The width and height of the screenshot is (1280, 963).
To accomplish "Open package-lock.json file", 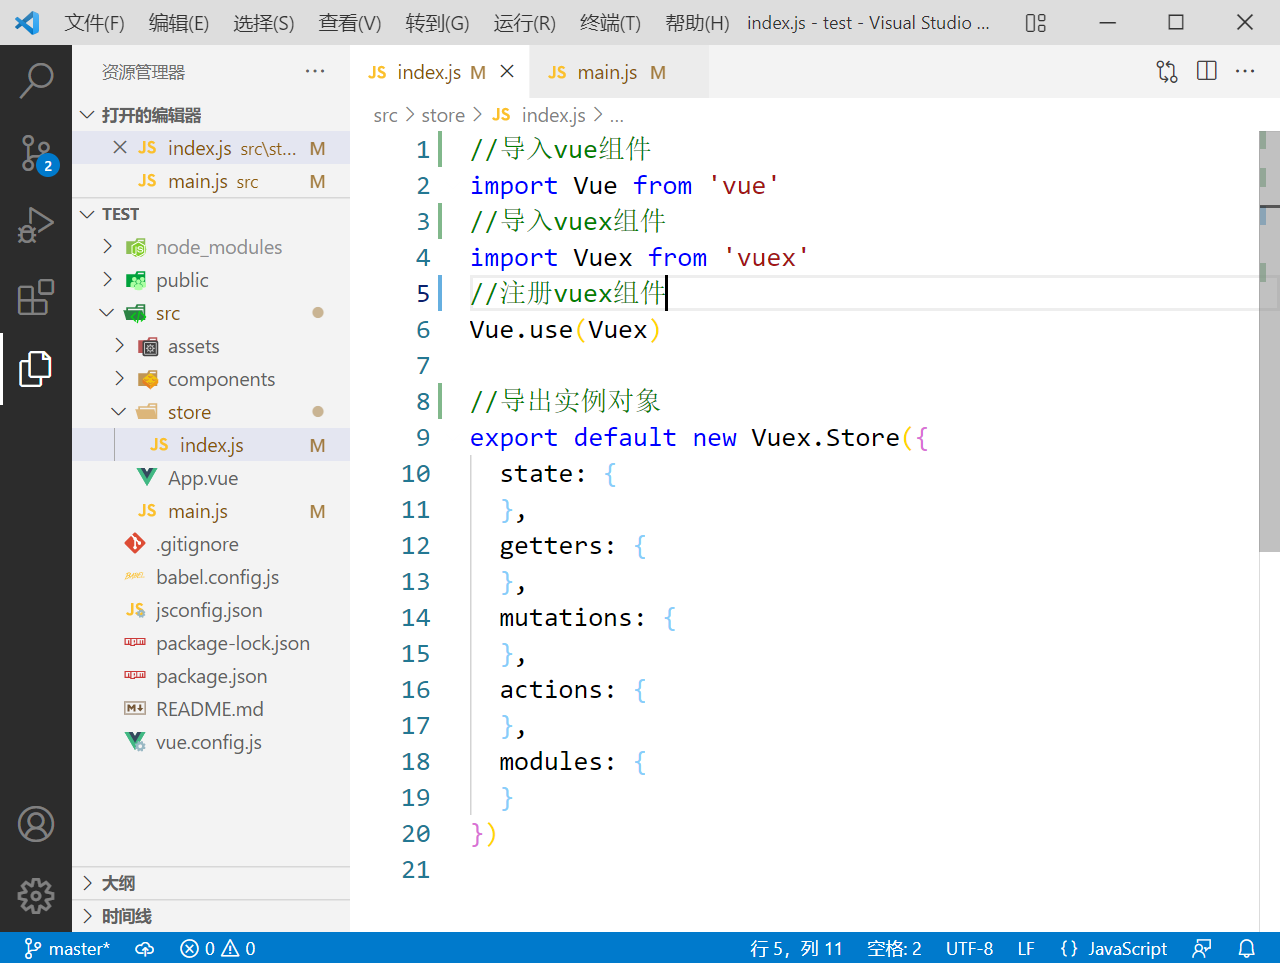I will [211, 643].
